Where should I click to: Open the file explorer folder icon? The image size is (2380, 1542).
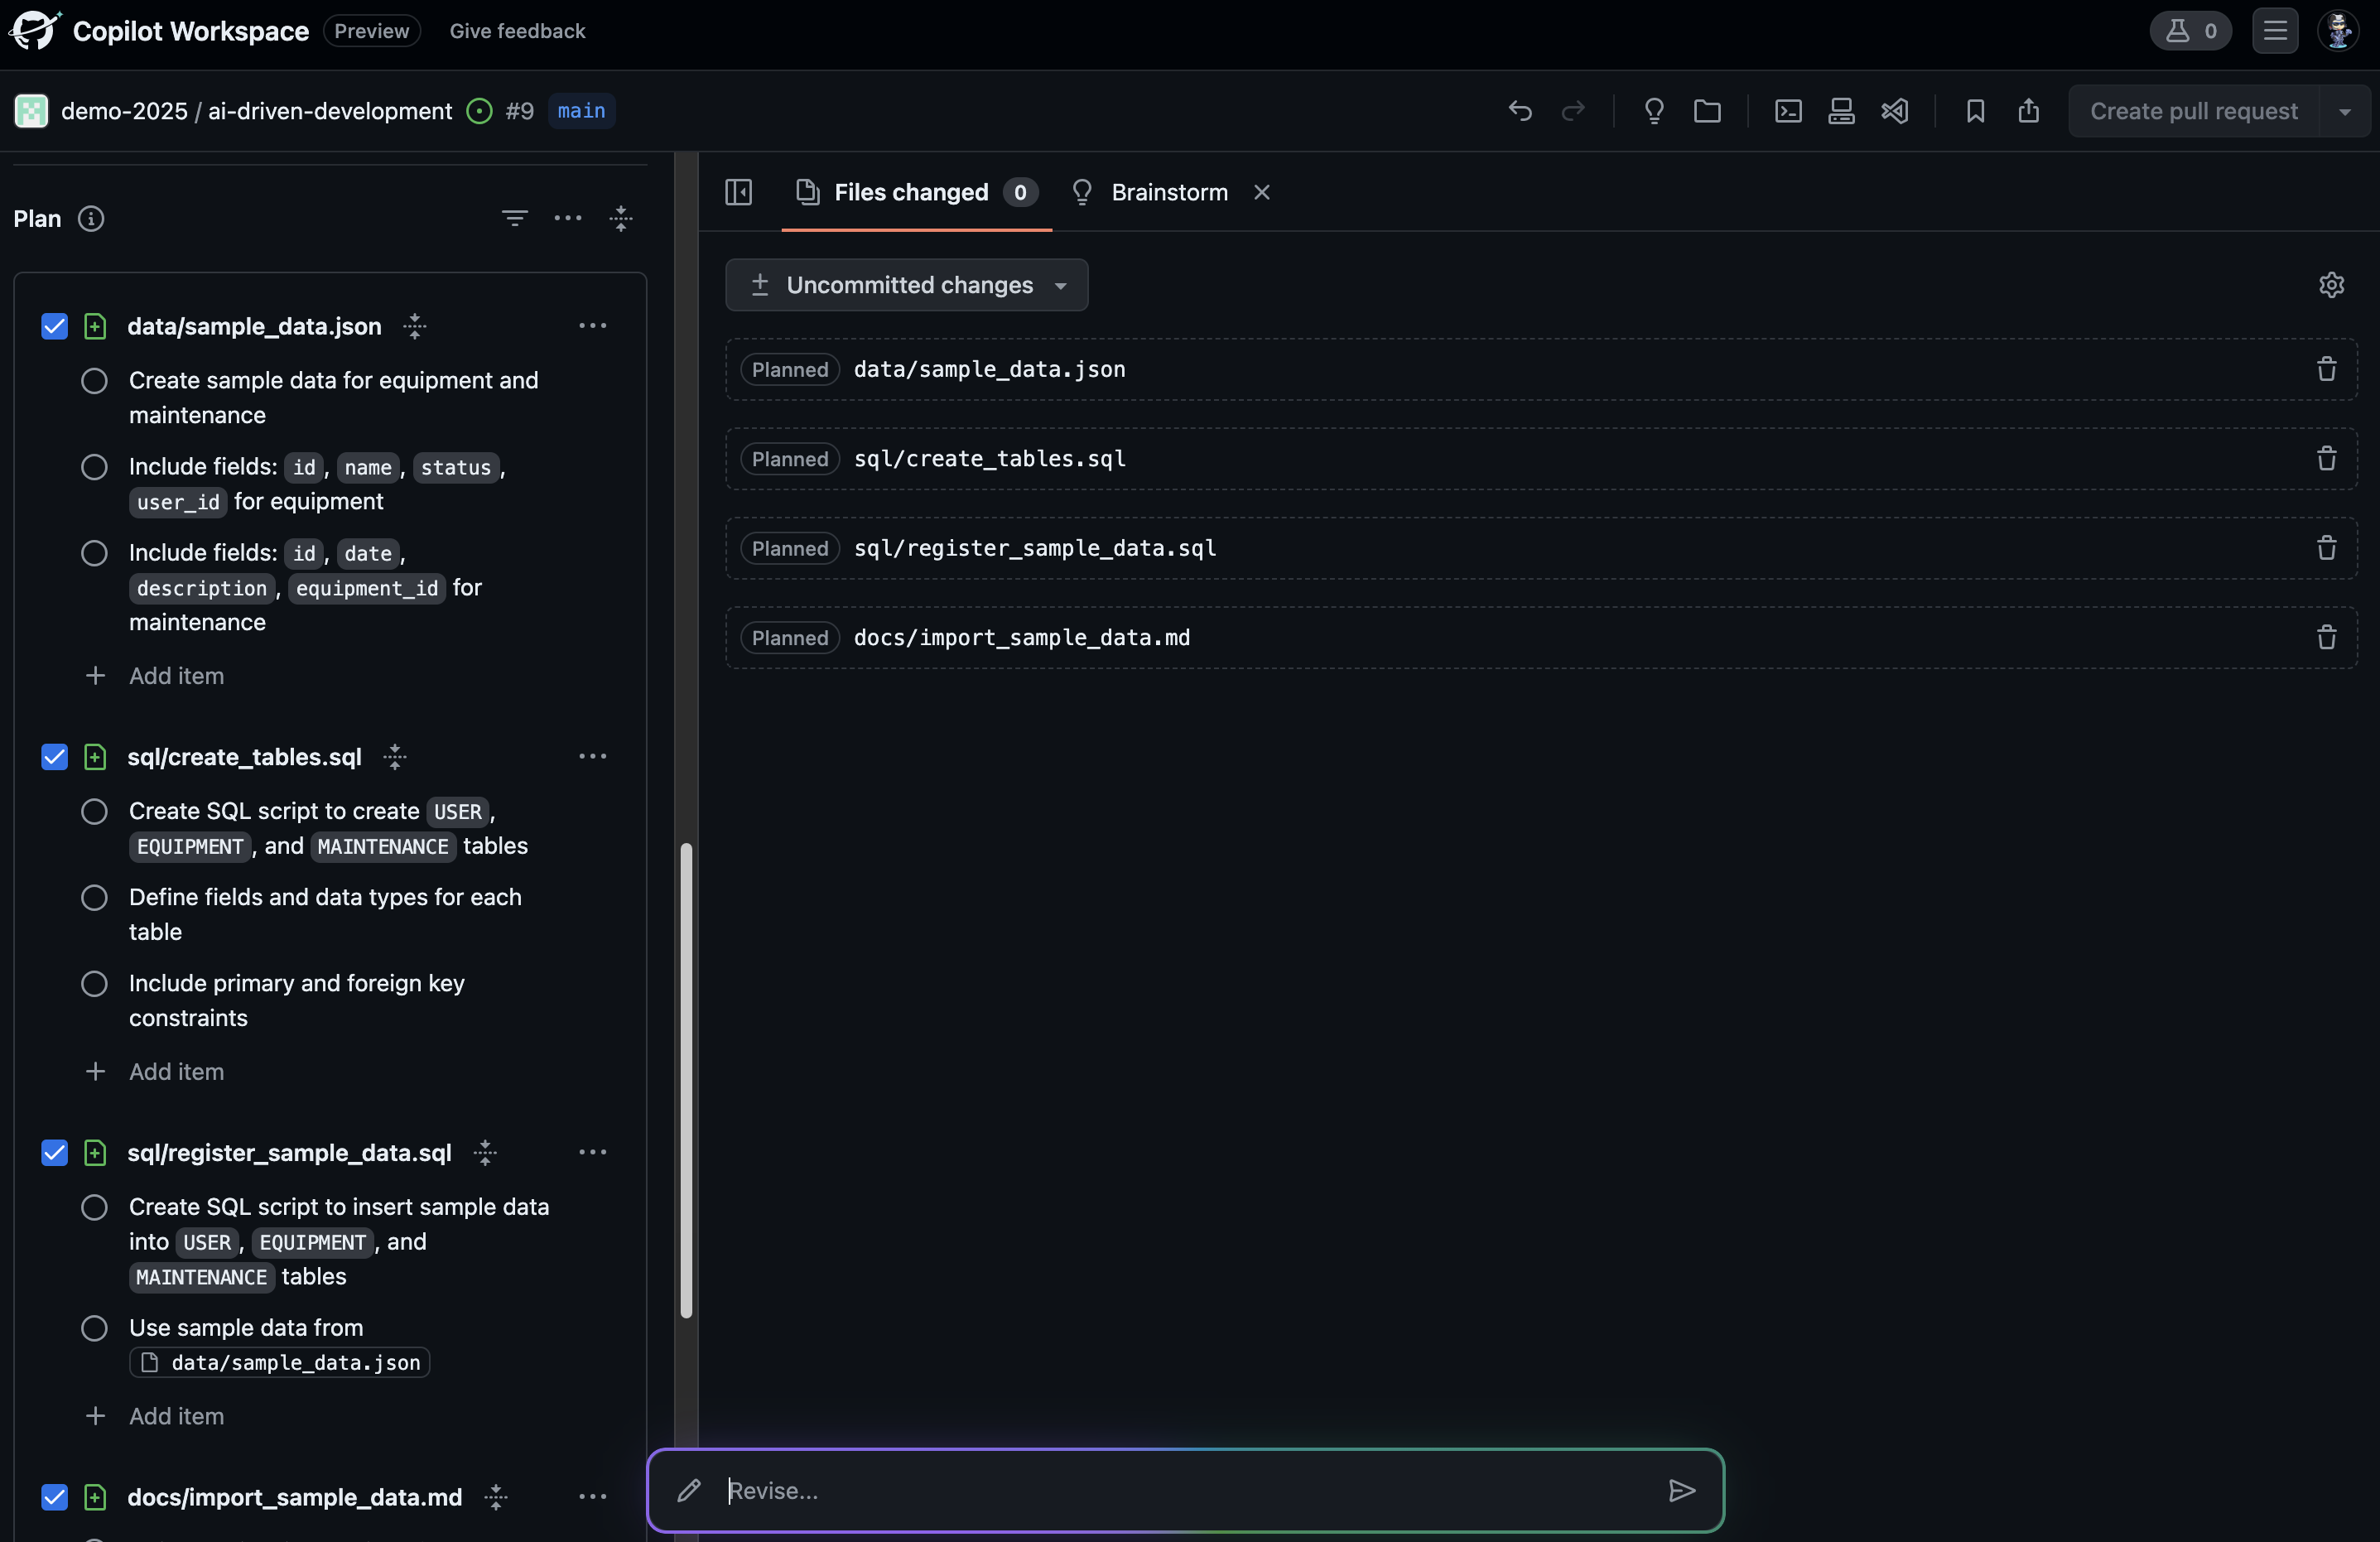coord(1707,111)
